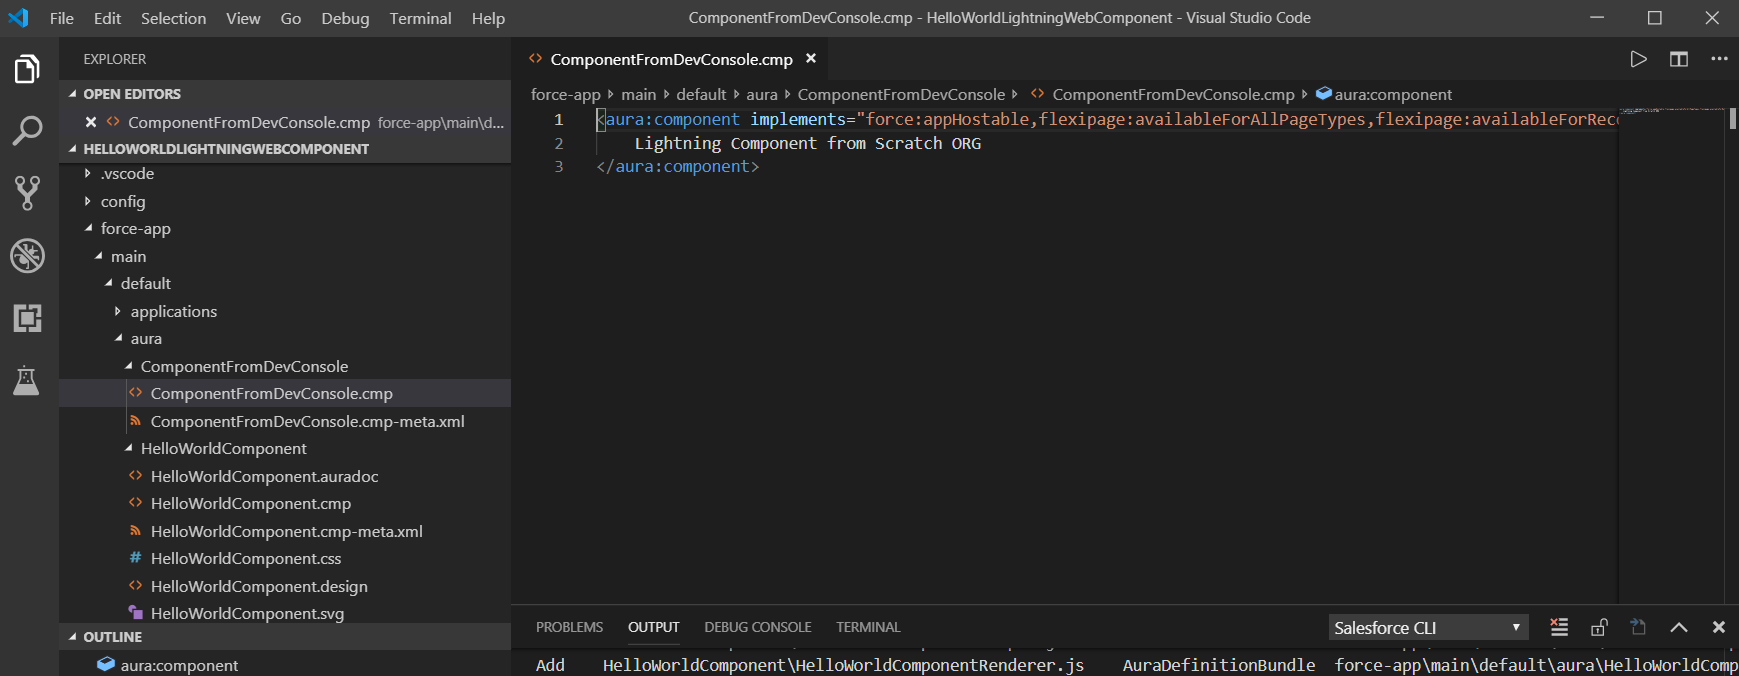Open the Test beaker view
Viewport: 1739px width, 676px height.
coord(27,380)
